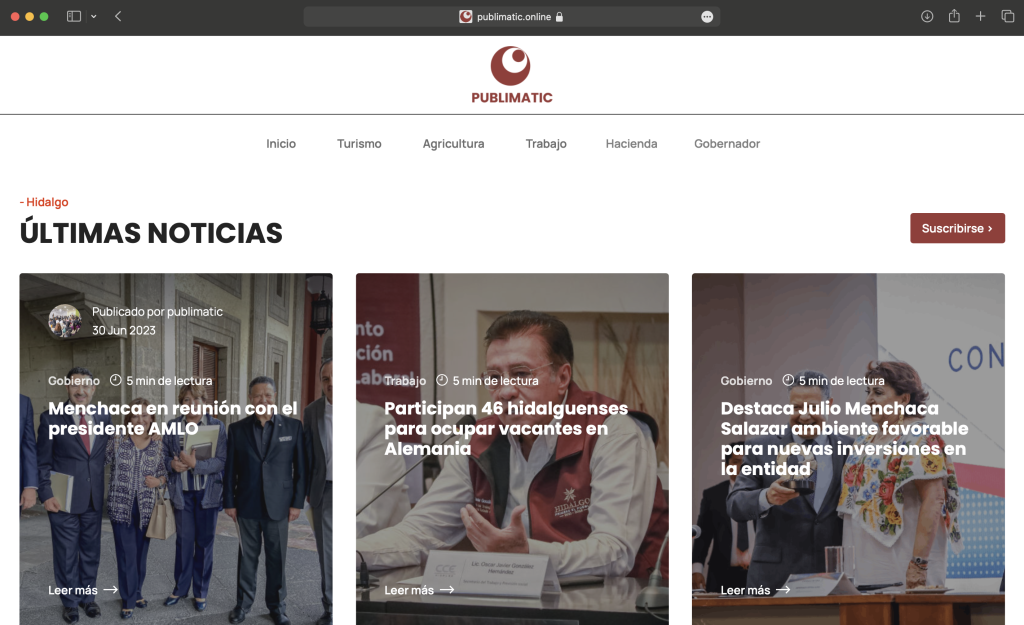Open the page options ellipsis in address bar

pyautogui.click(x=707, y=17)
